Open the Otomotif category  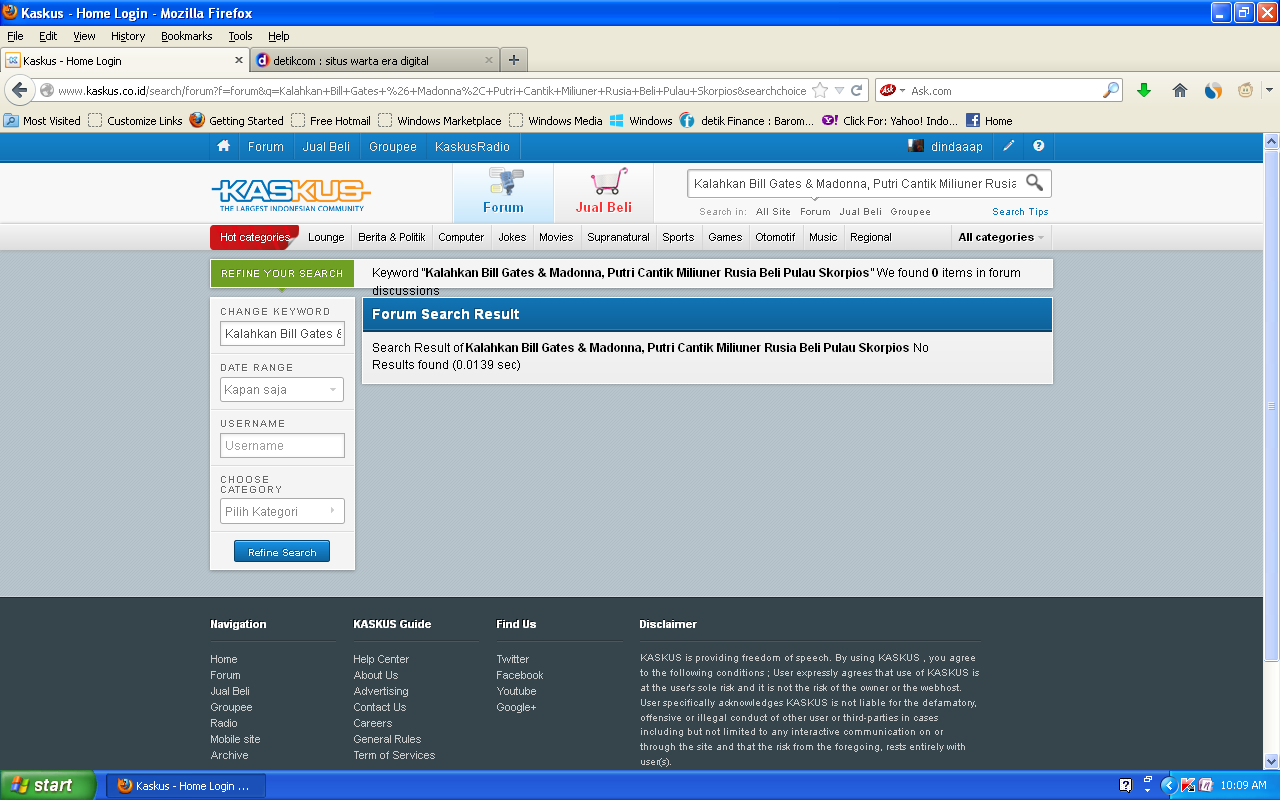click(x=775, y=237)
